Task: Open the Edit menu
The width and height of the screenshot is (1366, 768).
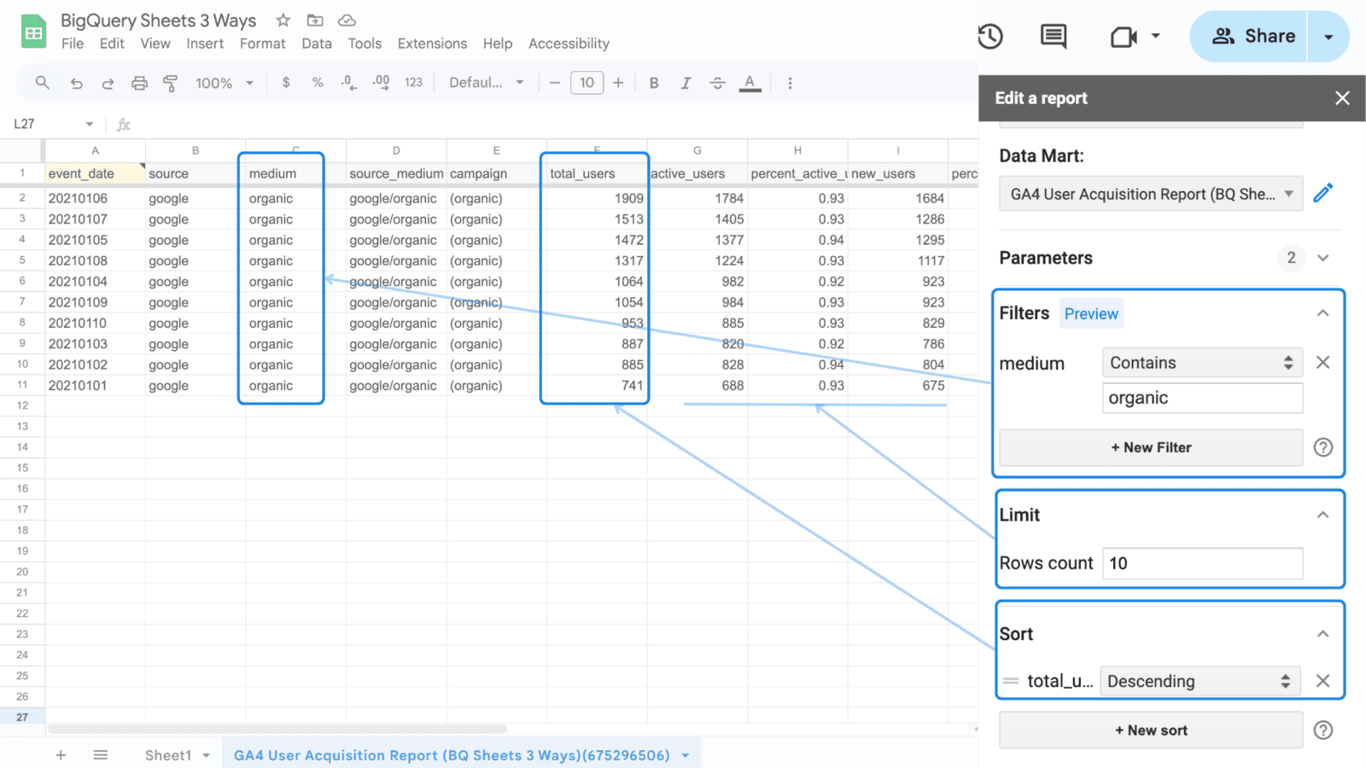Action: pyautogui.click(x=112, y=43)
